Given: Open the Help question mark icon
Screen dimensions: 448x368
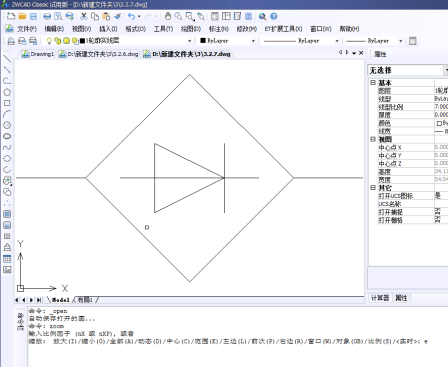Looking at the screenshot, I should pyautogui.click(x=274, y=16).
